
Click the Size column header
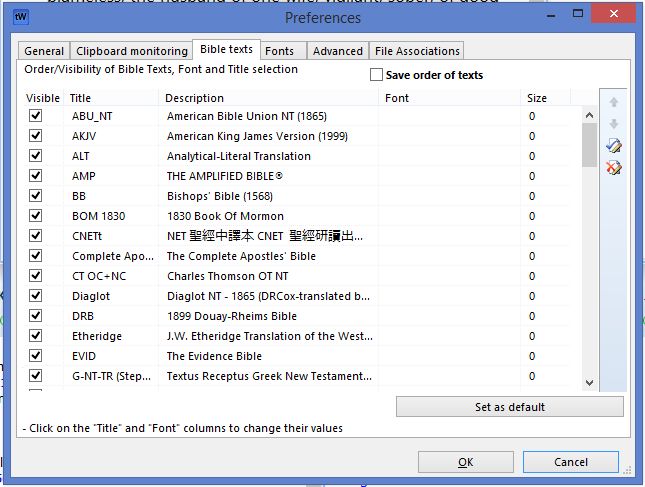point(545,98)
